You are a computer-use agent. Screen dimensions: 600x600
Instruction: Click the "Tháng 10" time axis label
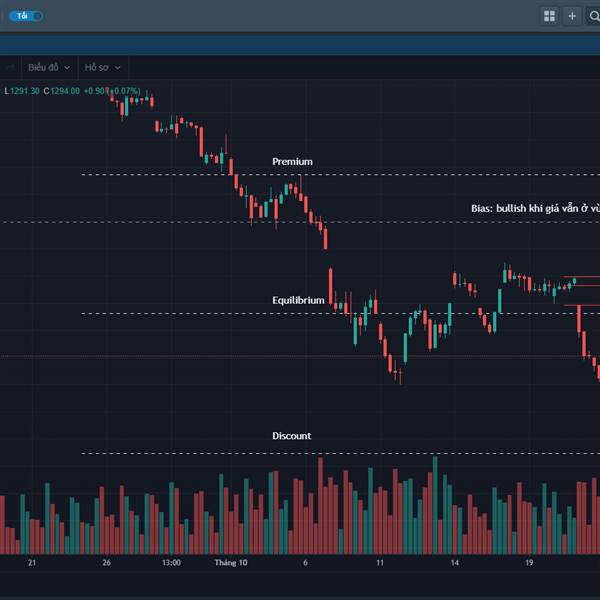point(231,563)
